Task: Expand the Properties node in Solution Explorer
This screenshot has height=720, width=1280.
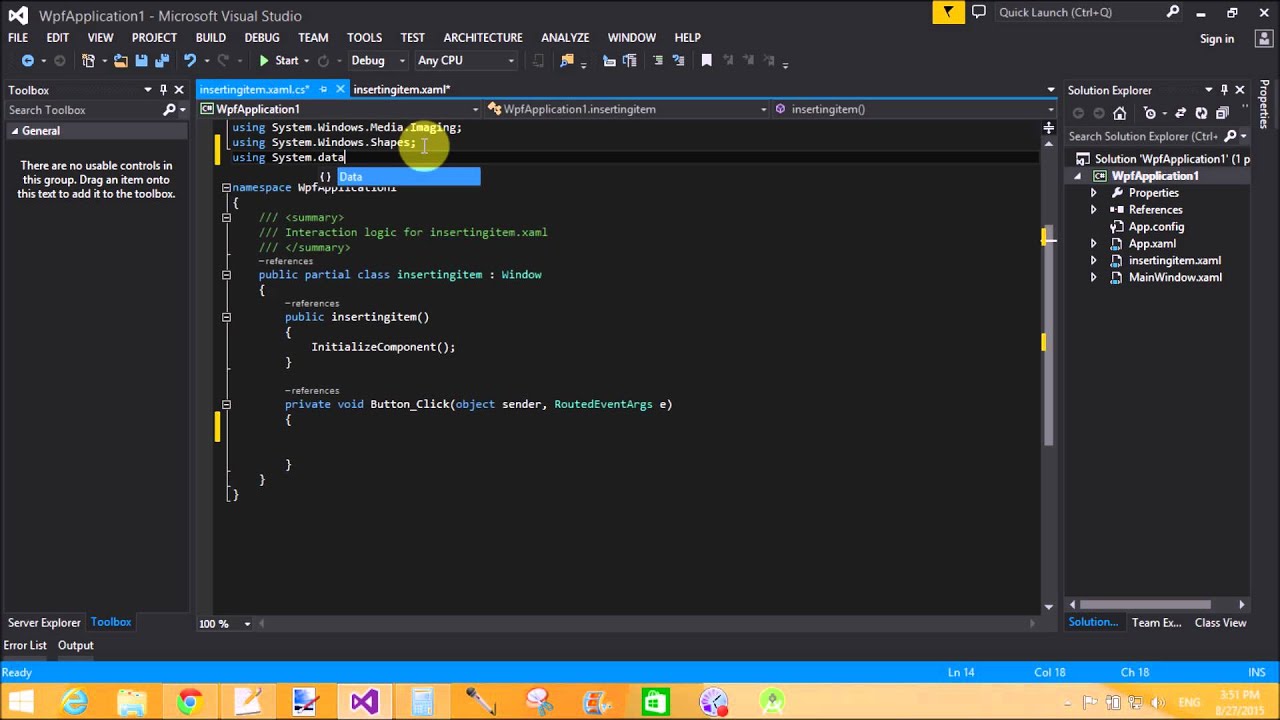Action: [x=1093, y=193]
